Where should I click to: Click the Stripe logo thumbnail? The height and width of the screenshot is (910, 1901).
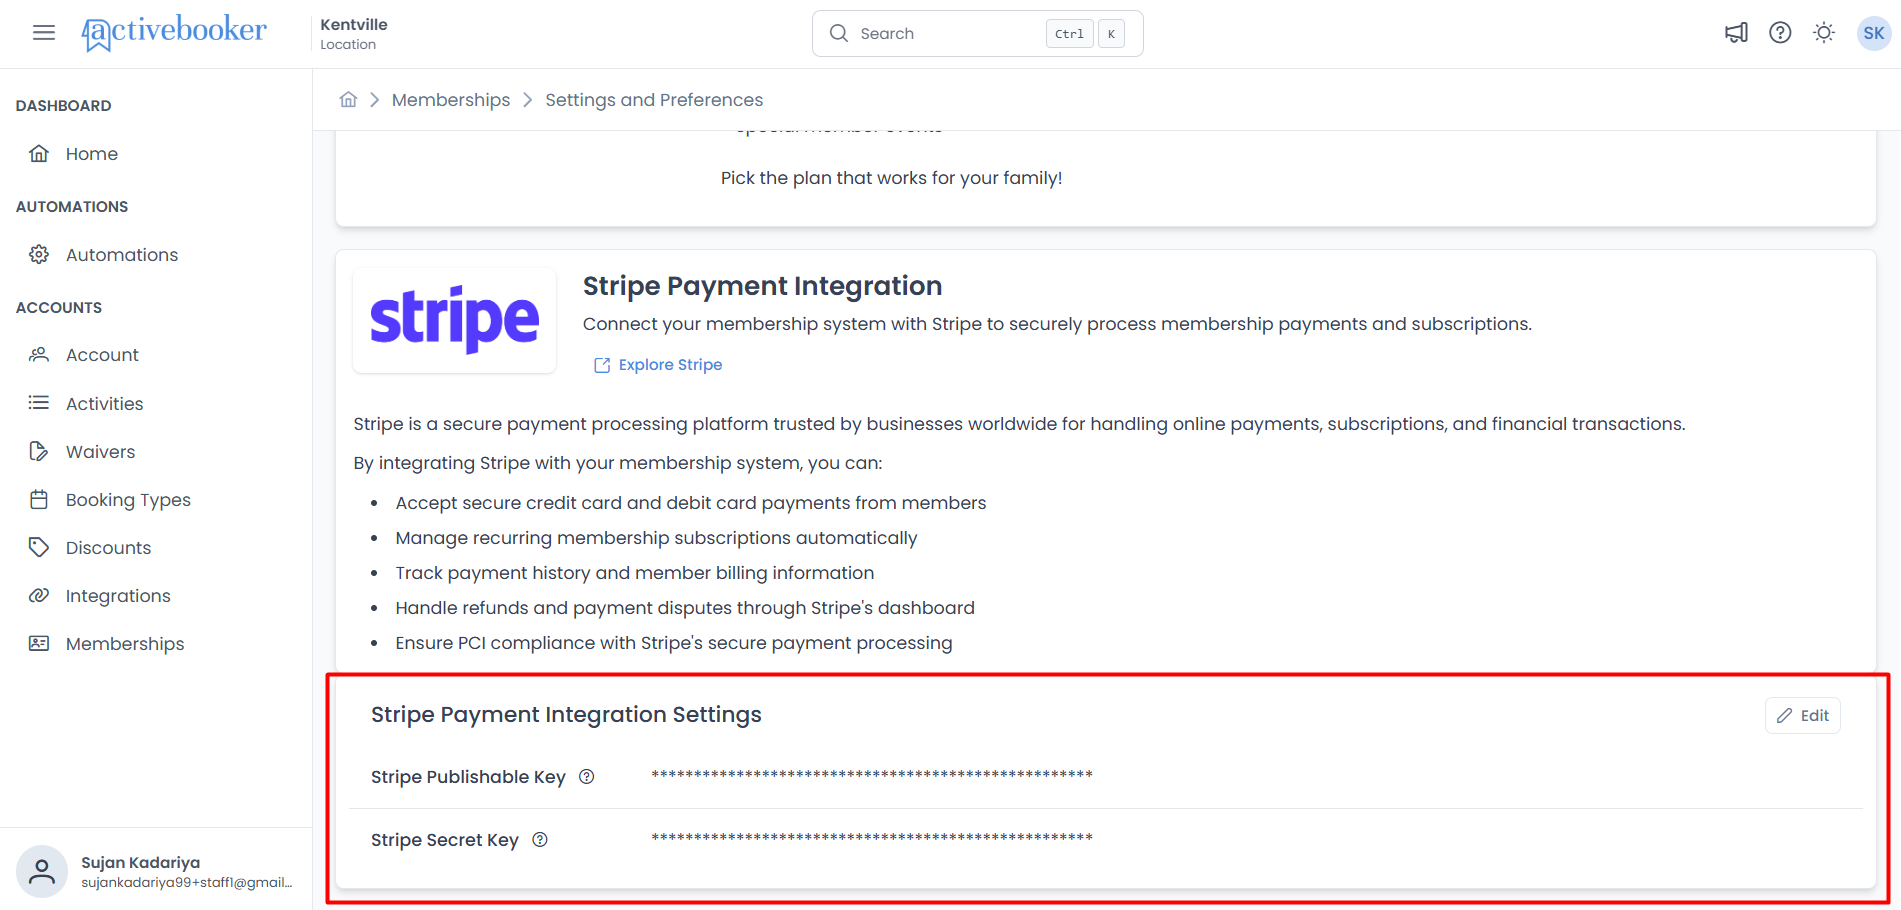[x=455, y=320]
